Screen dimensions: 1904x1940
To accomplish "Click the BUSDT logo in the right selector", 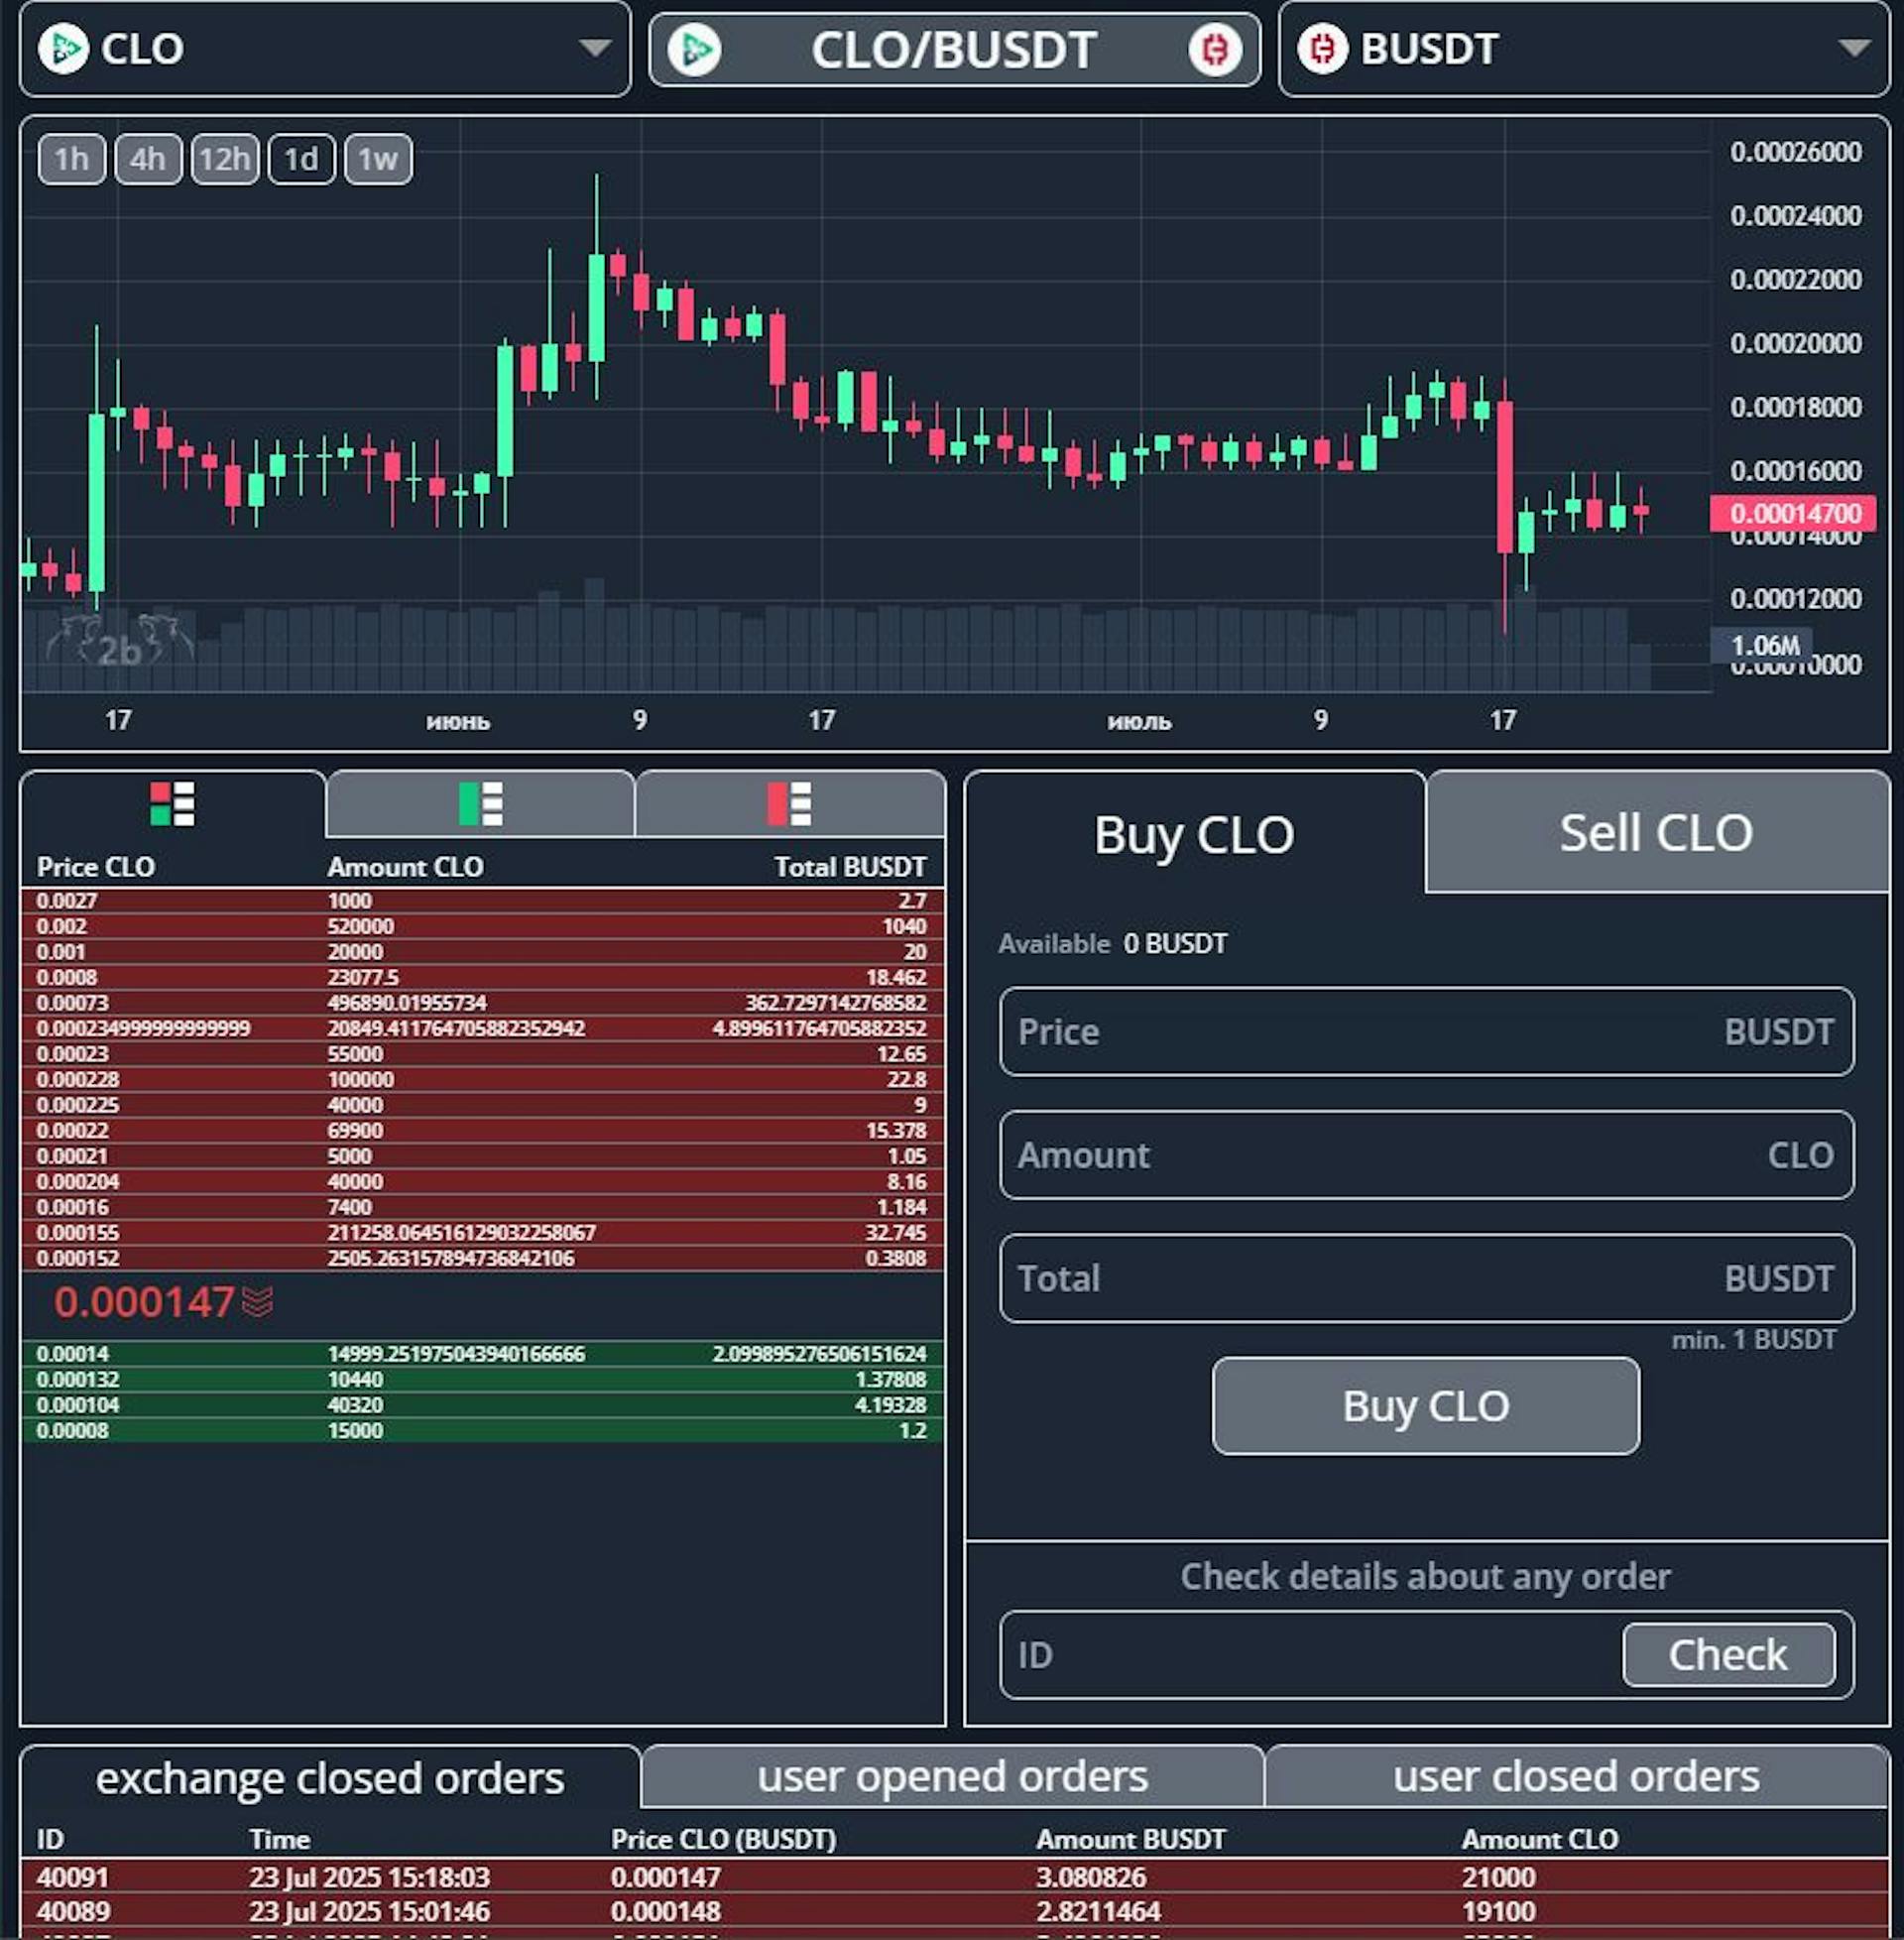I will coord(1322,48).
